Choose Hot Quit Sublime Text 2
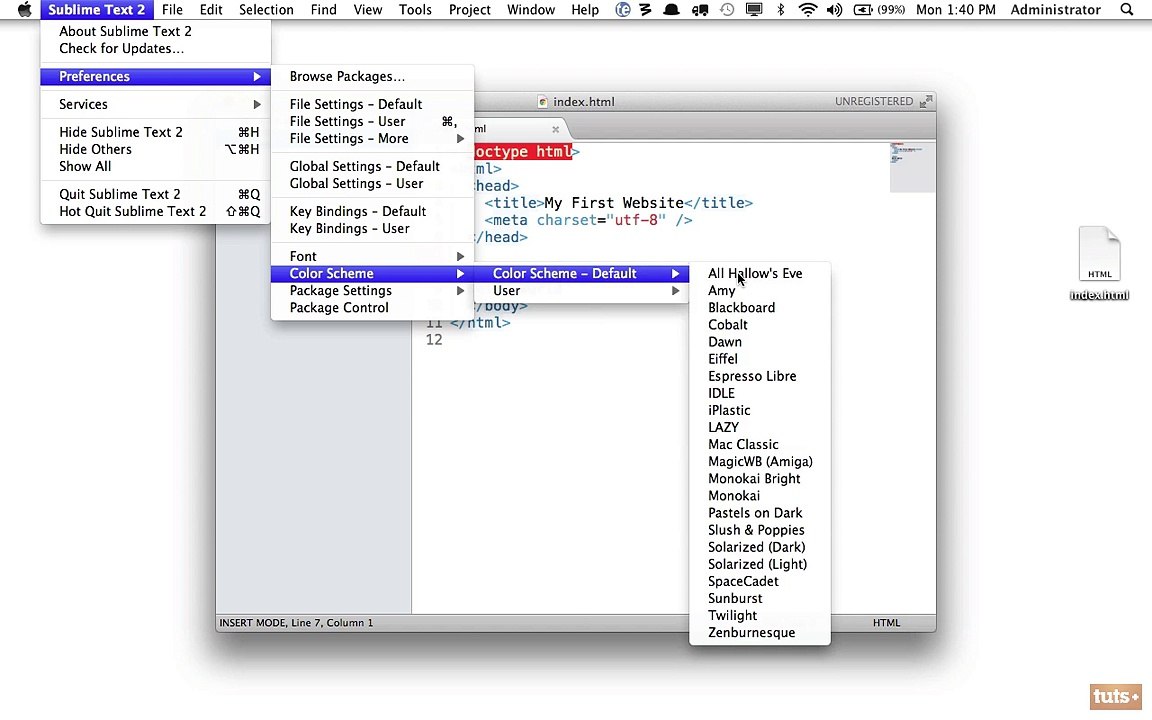The image size is (1152, 720). coord(156,212)
